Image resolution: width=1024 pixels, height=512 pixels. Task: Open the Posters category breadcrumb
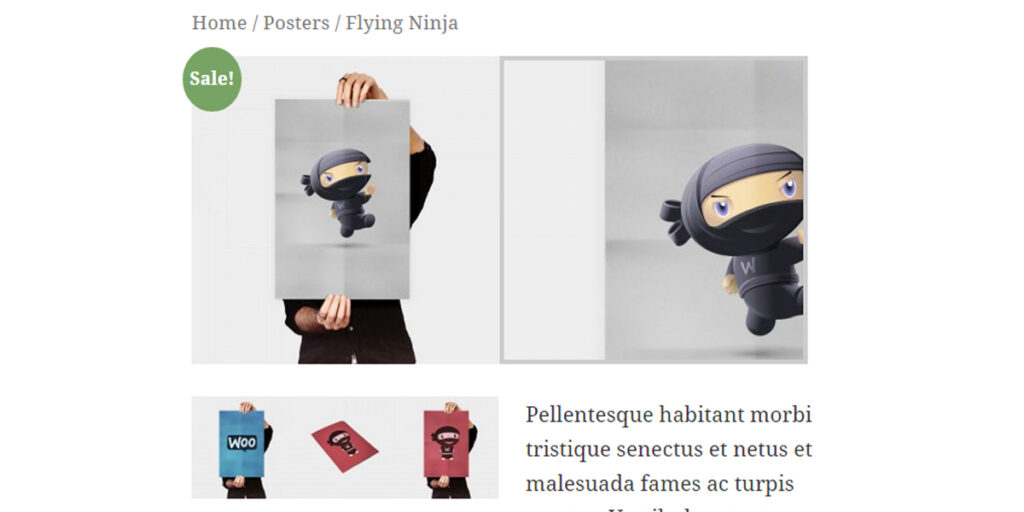click(x=296, y=23)
